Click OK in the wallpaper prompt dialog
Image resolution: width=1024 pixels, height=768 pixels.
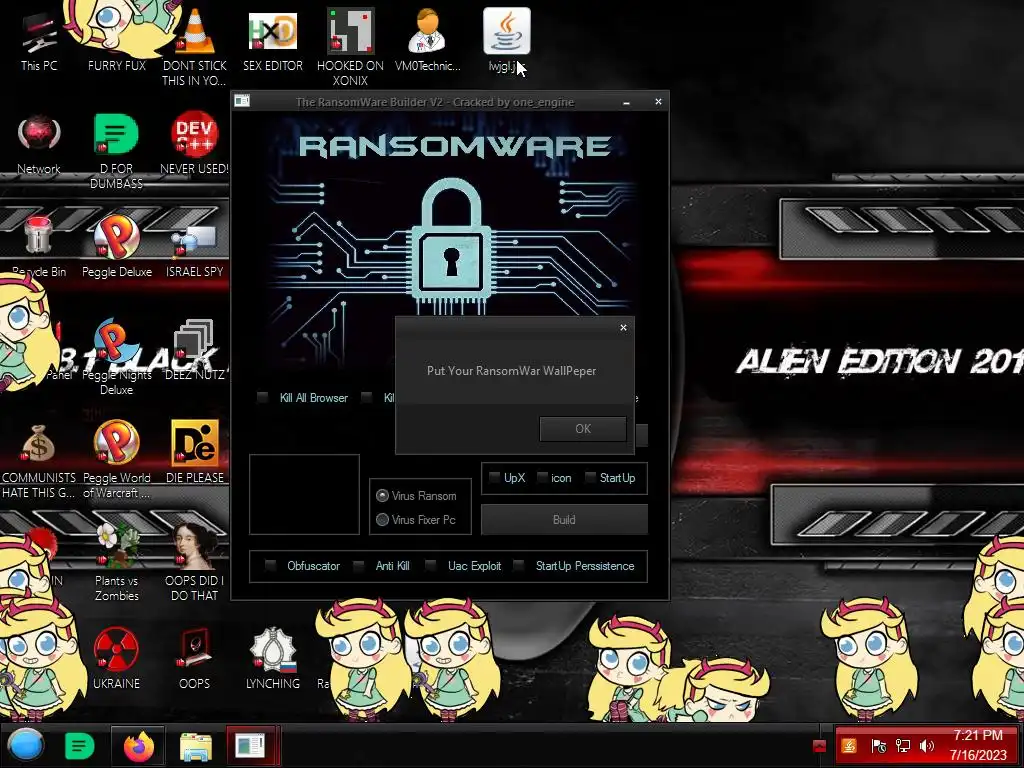pyautogui.click(x=583, y=428)
